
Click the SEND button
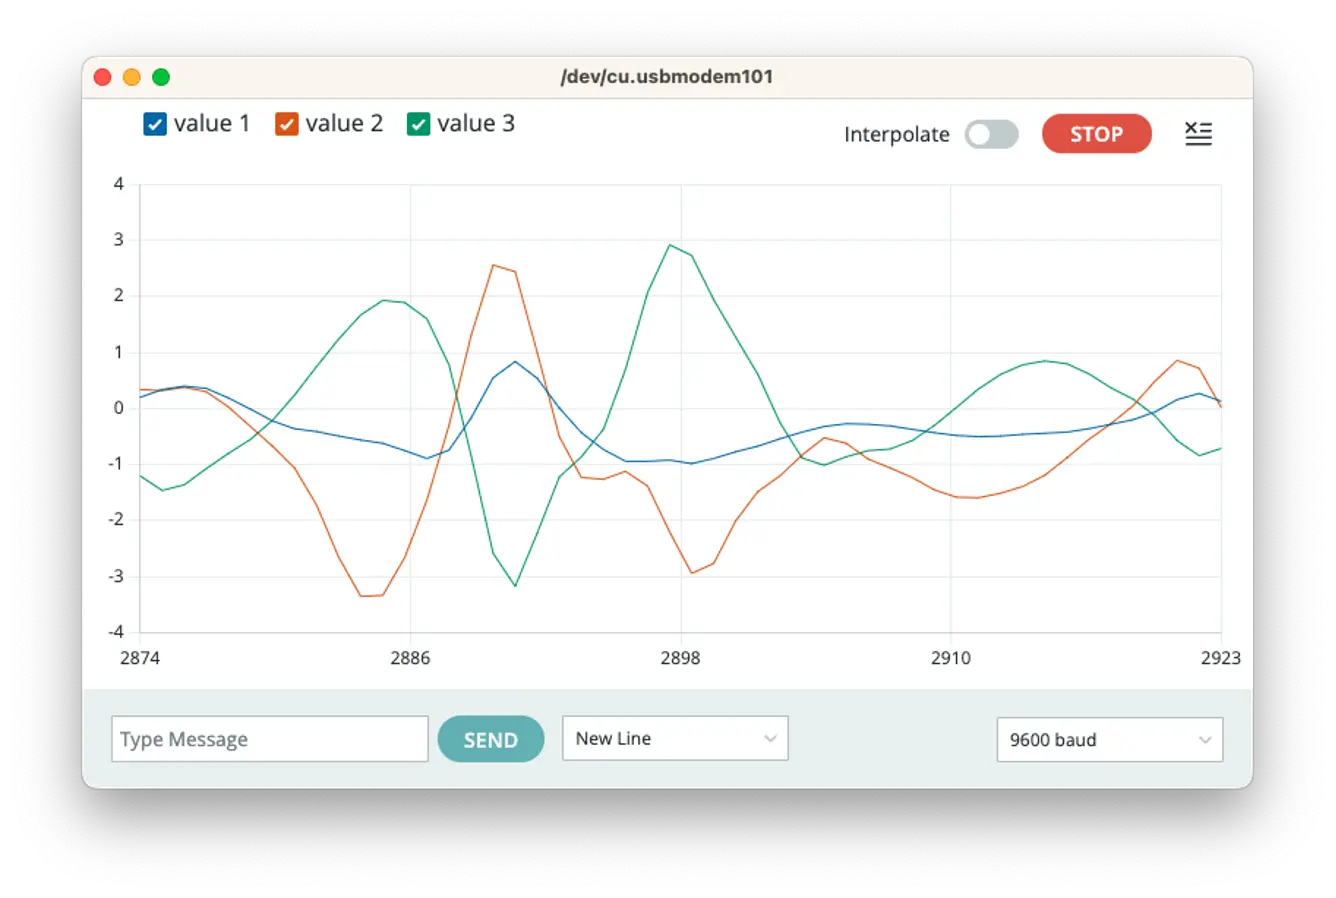click(x=490, y=740)
